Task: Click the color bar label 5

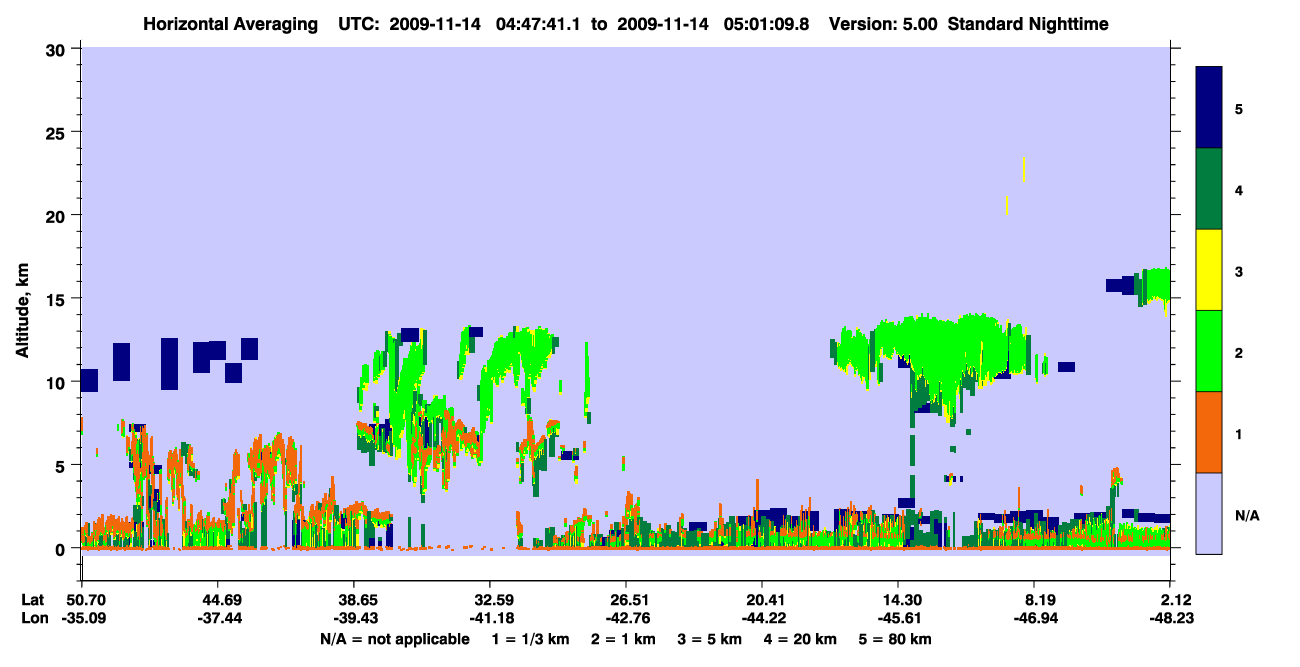Action: pyautogui.click(x=1239, y=108)
